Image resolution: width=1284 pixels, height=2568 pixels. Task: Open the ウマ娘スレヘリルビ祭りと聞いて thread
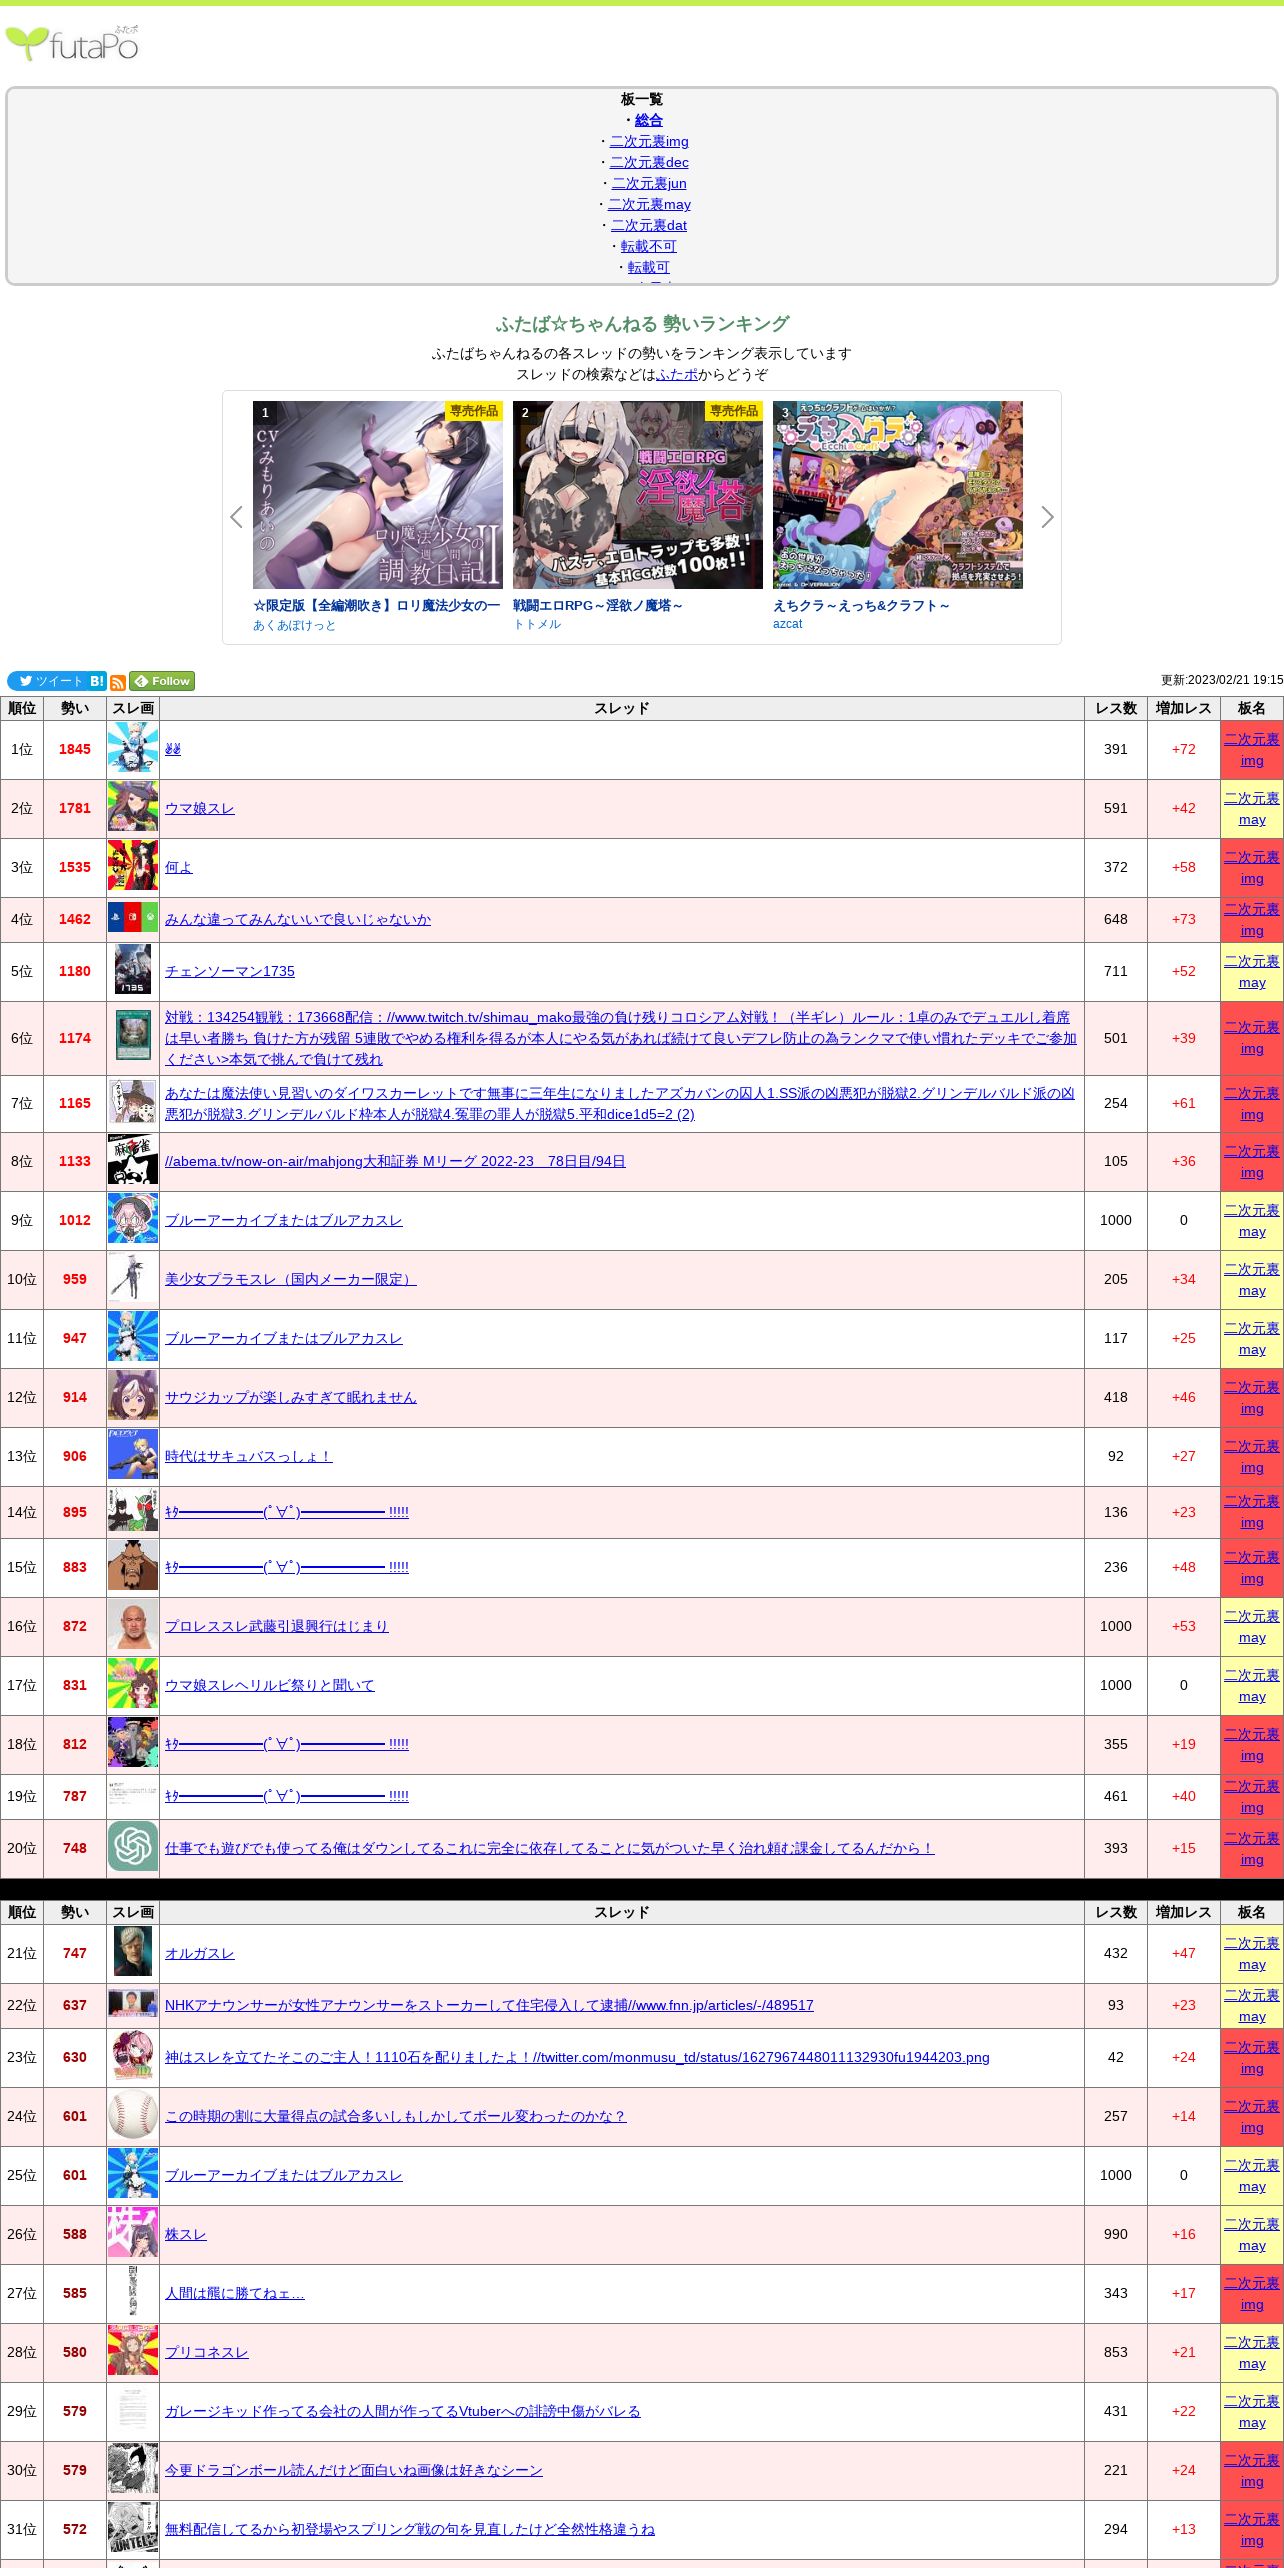(x=270, y=1685)
